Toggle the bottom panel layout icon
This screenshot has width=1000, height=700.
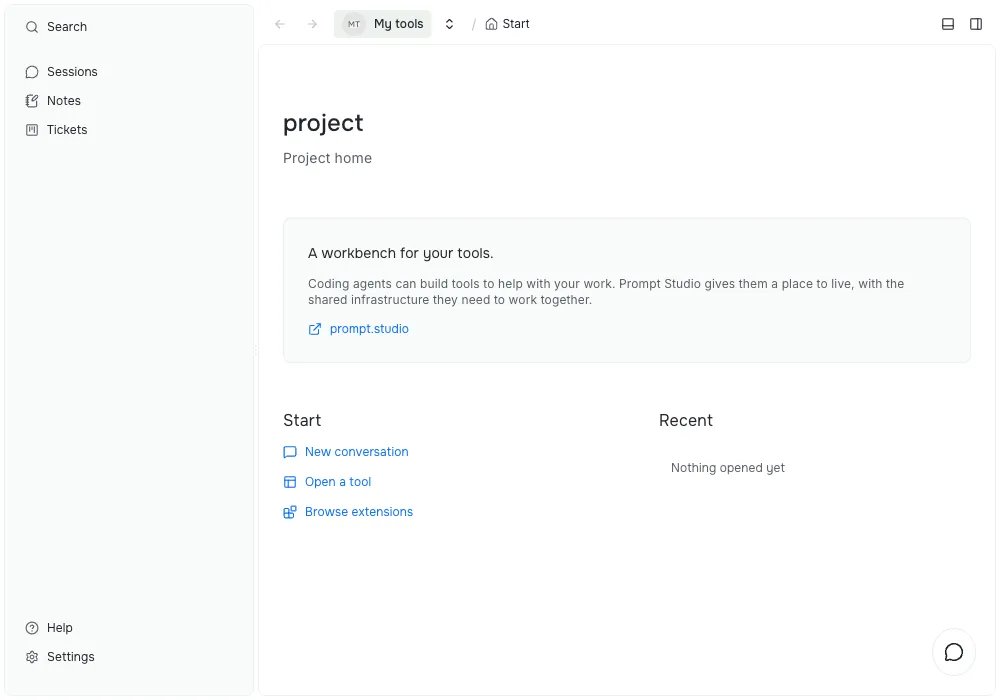948,24
